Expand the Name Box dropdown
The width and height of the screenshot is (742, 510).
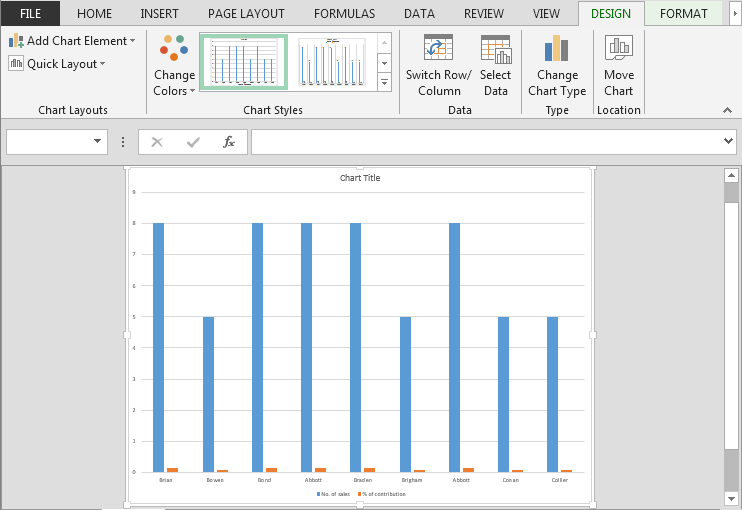pyautogui.click(x=97, y=141)
